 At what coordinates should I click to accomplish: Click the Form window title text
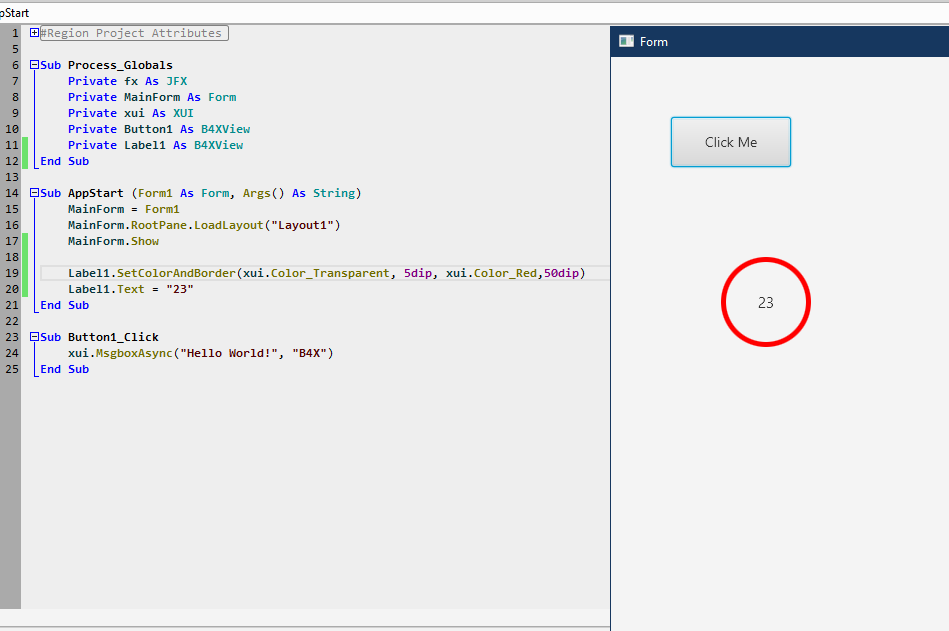pos(654,42)
